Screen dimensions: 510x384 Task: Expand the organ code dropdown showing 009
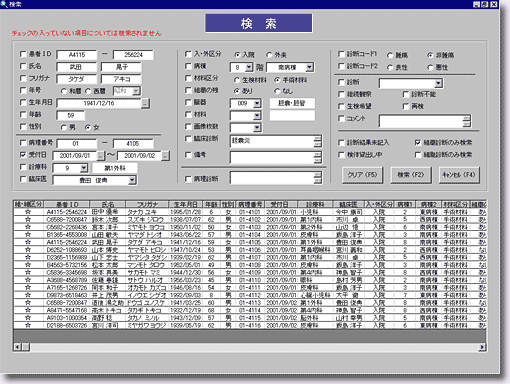[257, 103]
